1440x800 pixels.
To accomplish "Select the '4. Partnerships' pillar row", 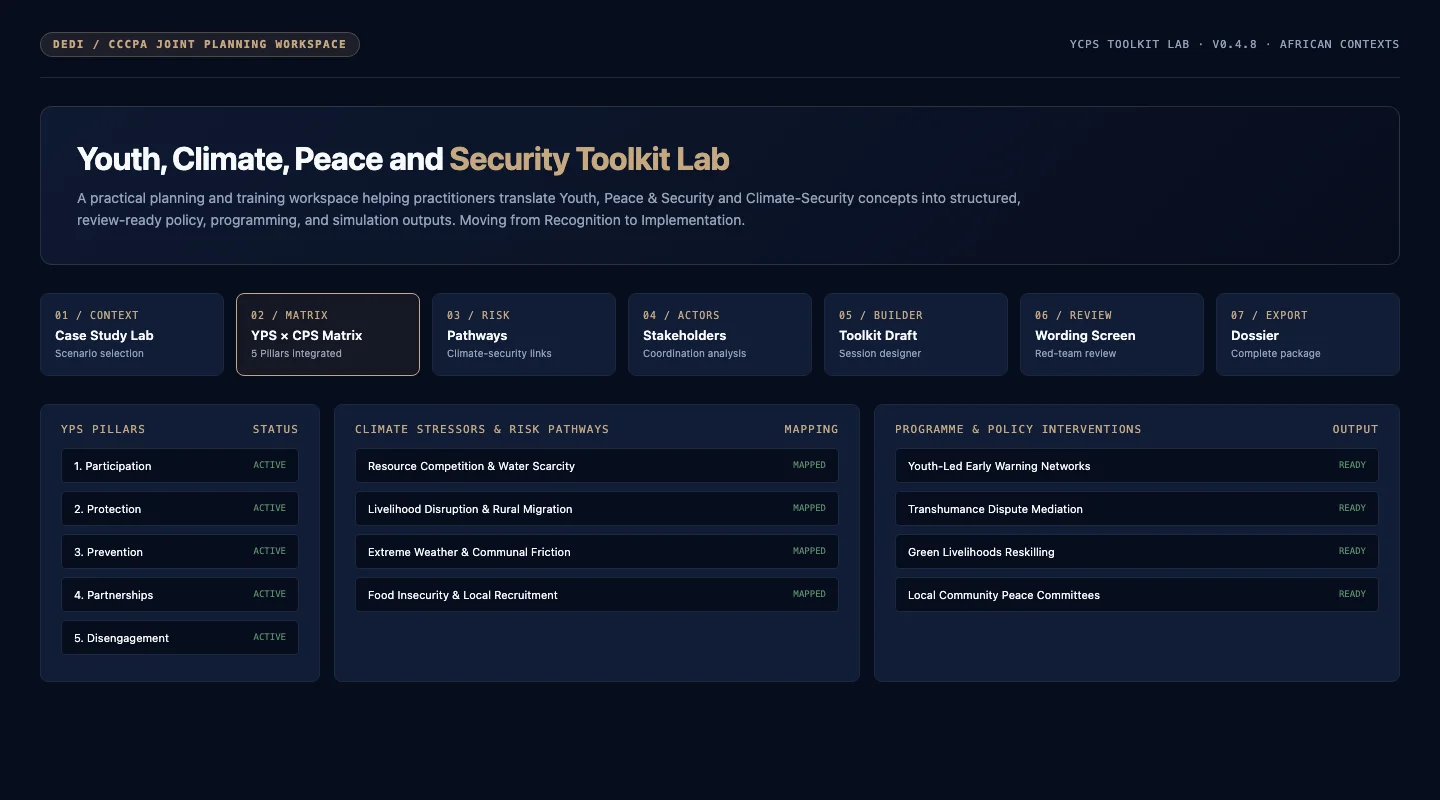I will 180,595.
